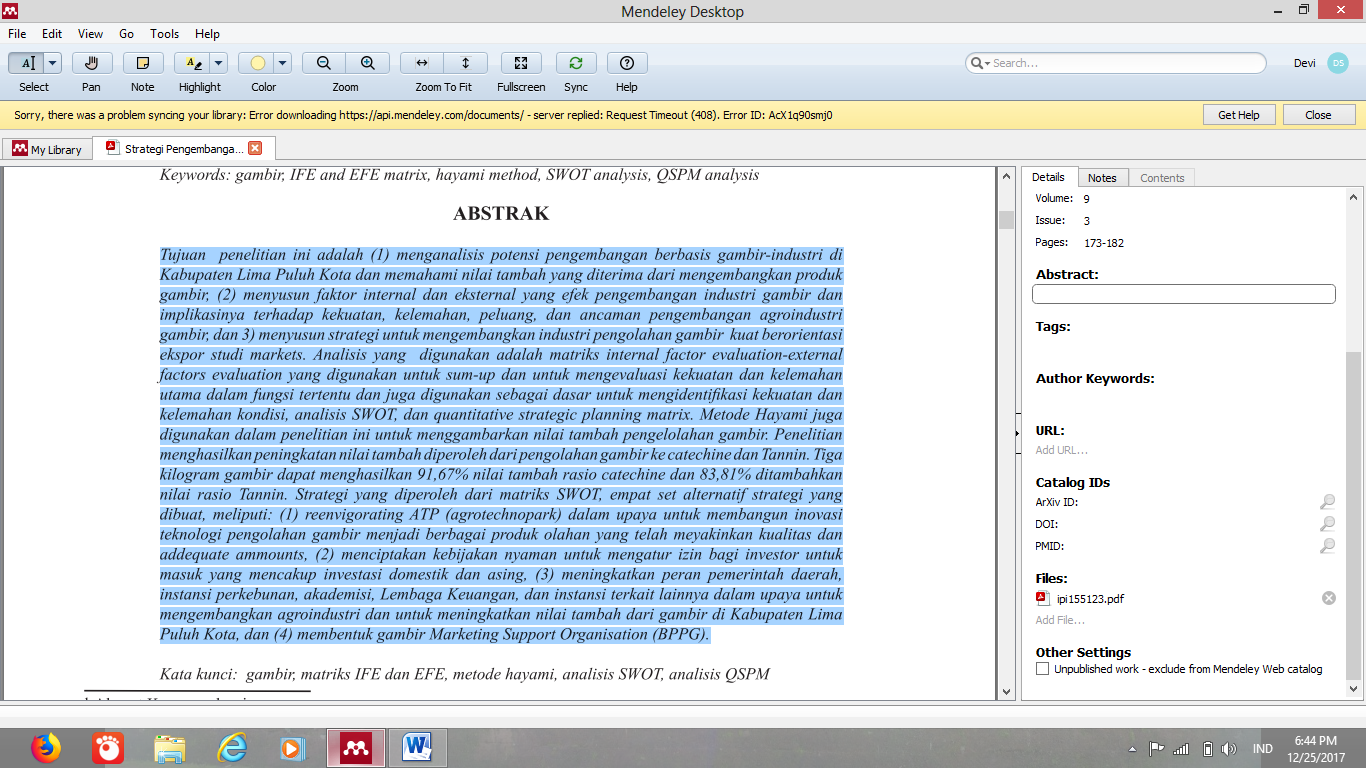Close the Strategi Pengembanga document tab

[x=255, y=148]
